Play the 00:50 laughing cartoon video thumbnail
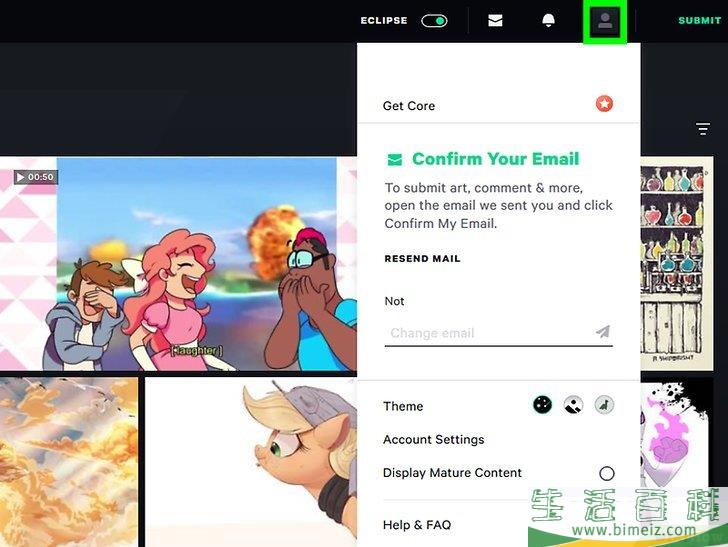 point(178,264)
